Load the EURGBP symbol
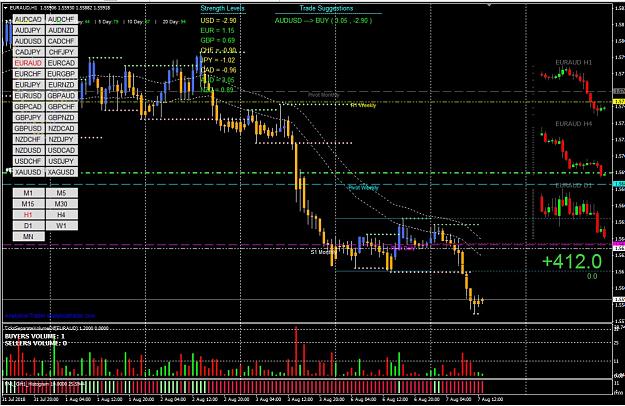This screenshot has height=406, width=625. pyautogui.click(x=61, y=74)
